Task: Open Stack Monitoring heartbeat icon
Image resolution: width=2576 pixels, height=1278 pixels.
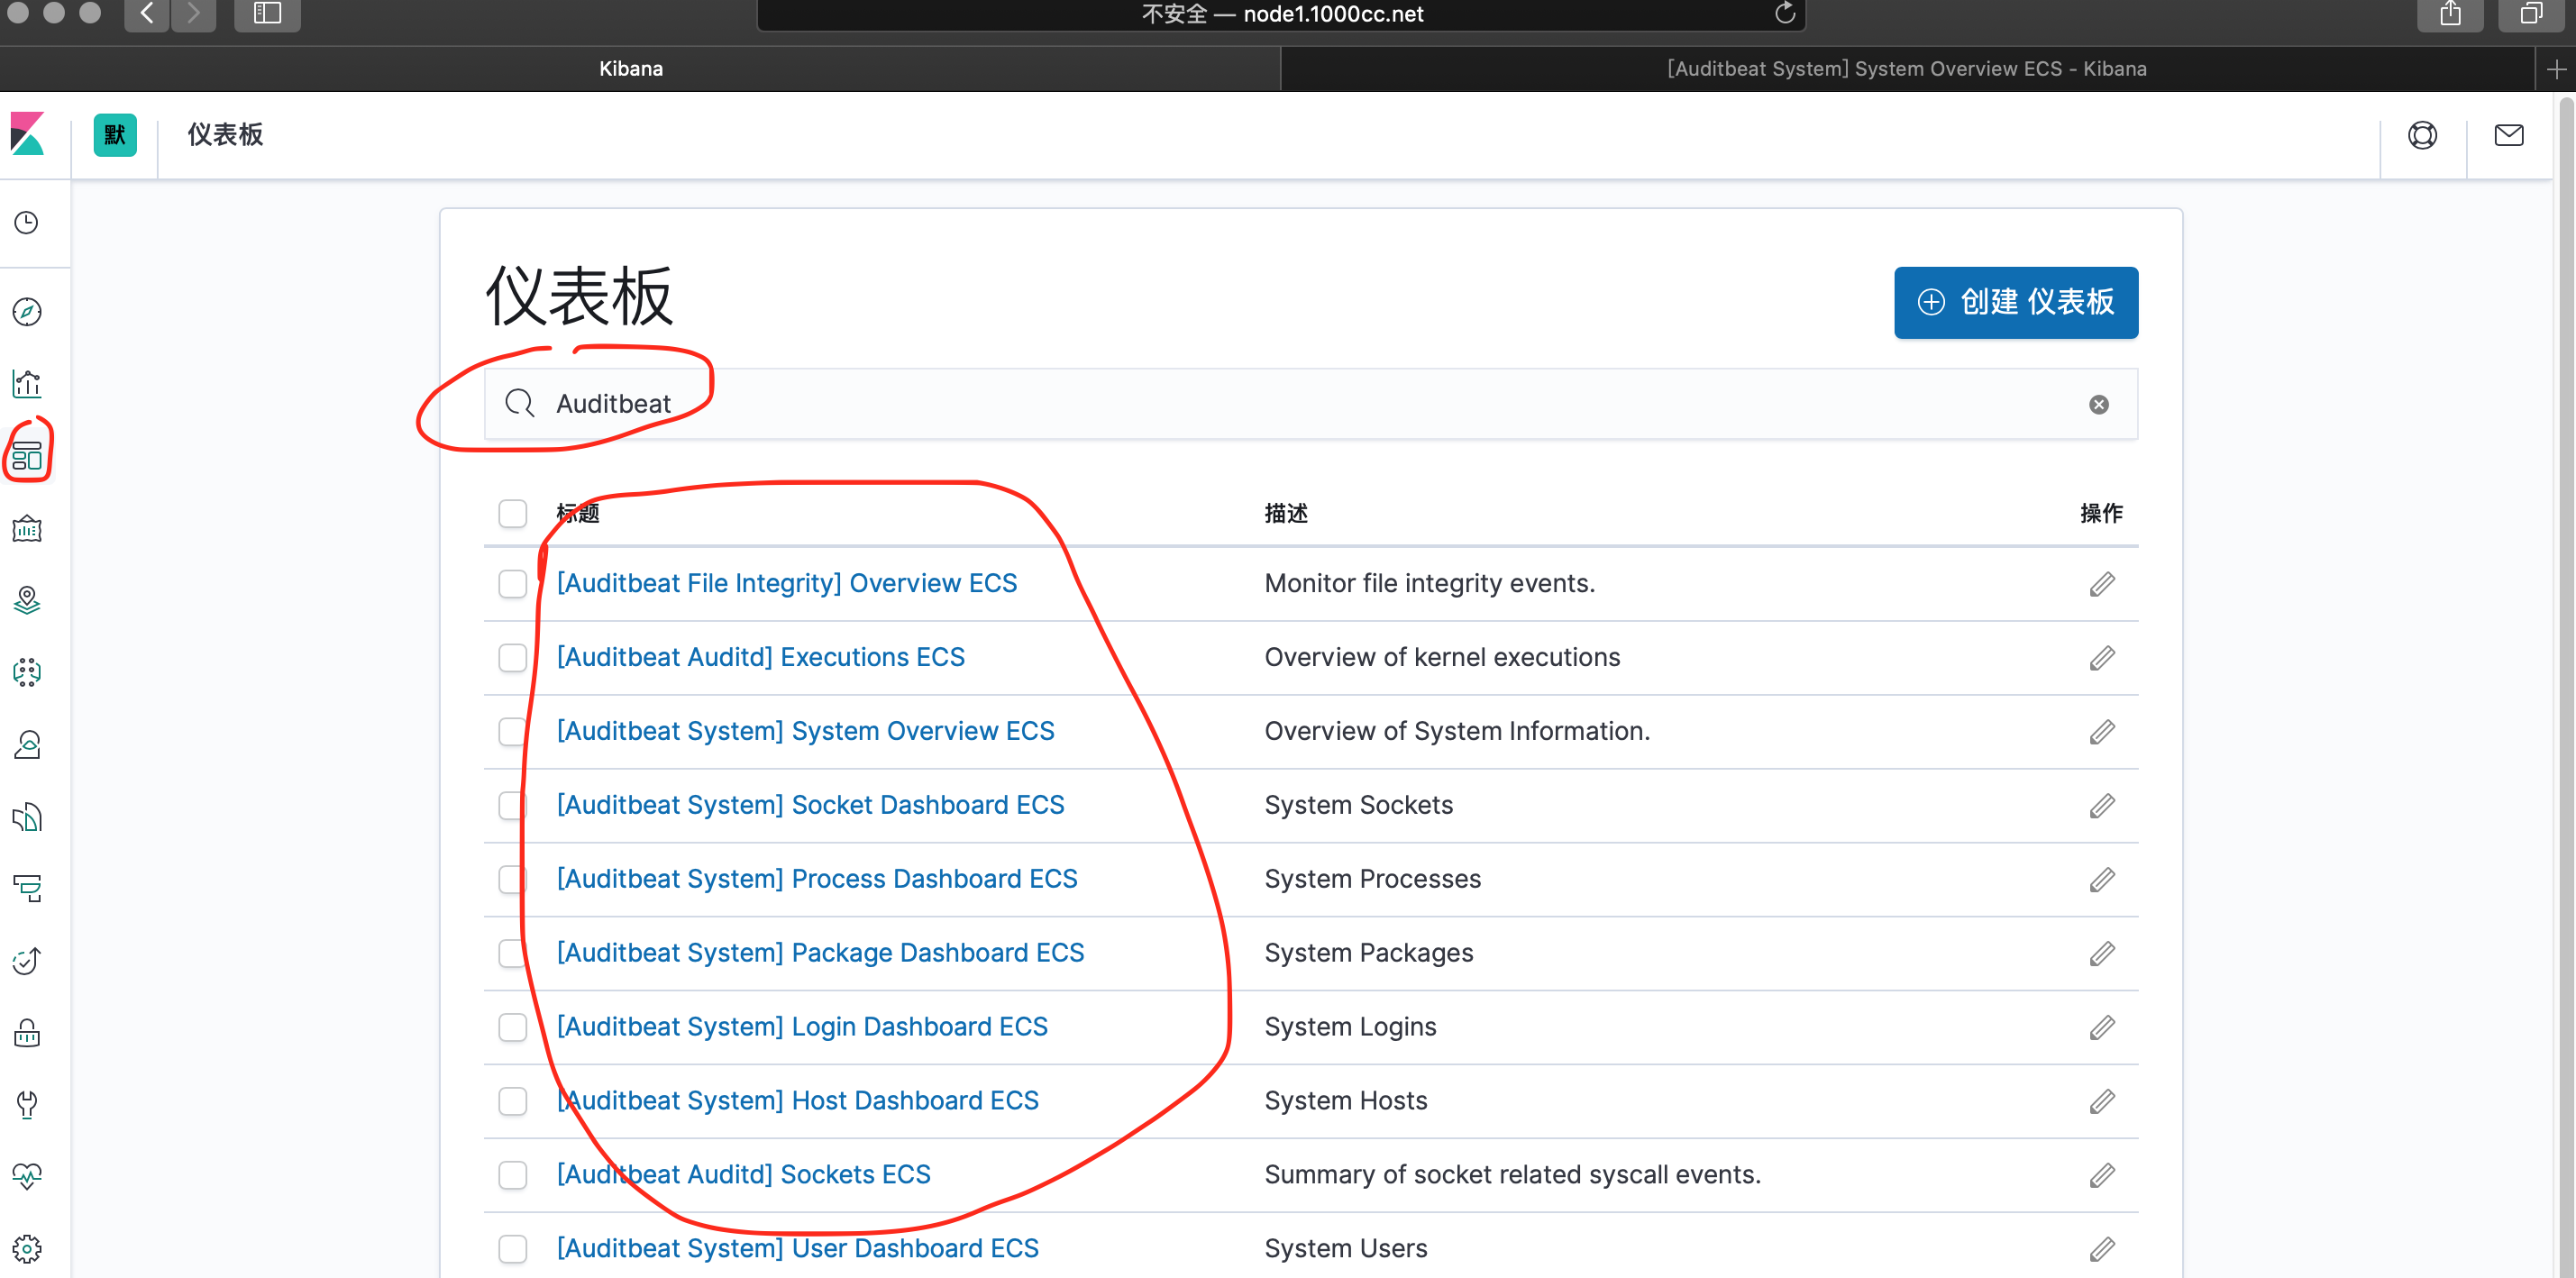Action: tap(27, 1176)
